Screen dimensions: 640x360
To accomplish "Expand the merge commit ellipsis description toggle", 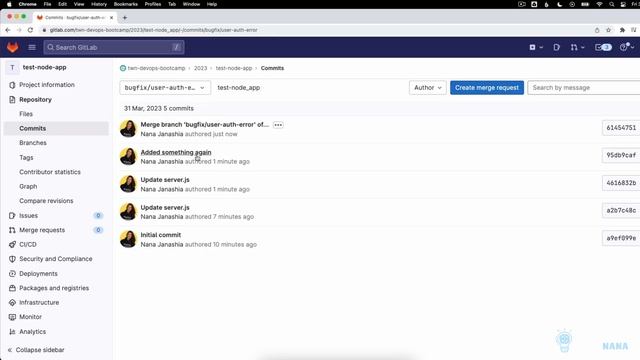I will click(278, 125).
